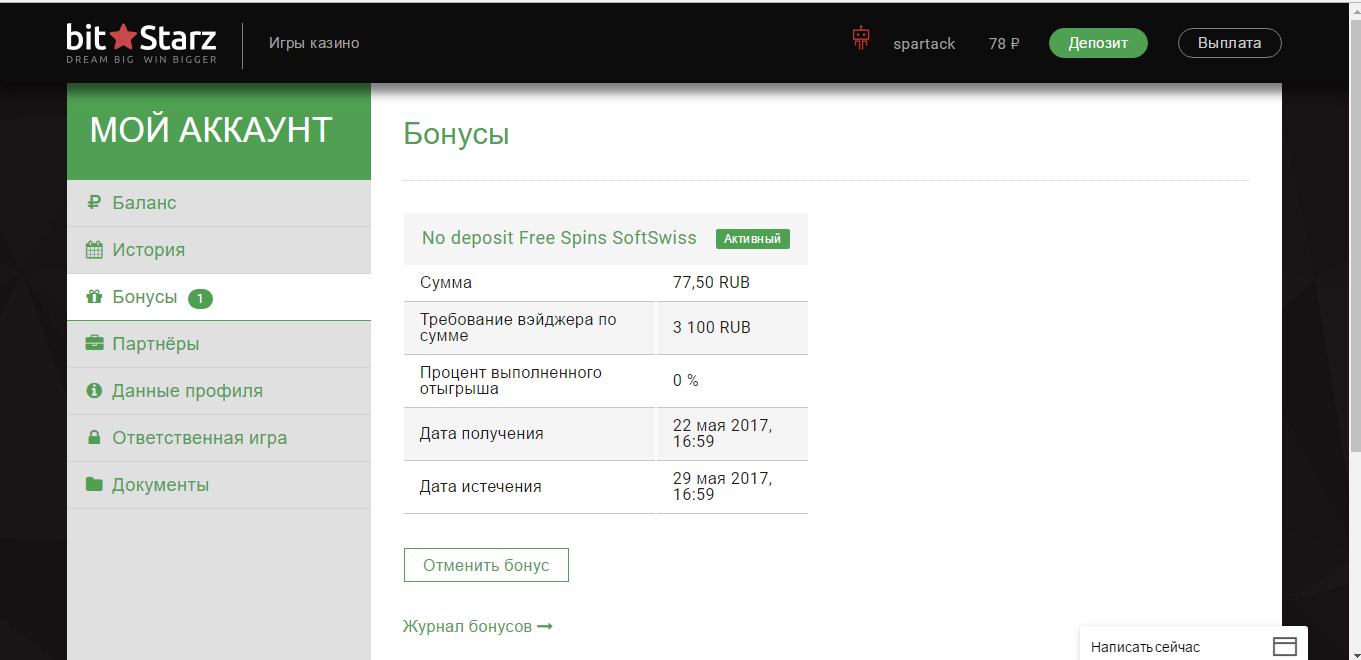The image size is (1361, 660).
Task: Follow the Журнал бонусов link
Action: pos(477,626)
